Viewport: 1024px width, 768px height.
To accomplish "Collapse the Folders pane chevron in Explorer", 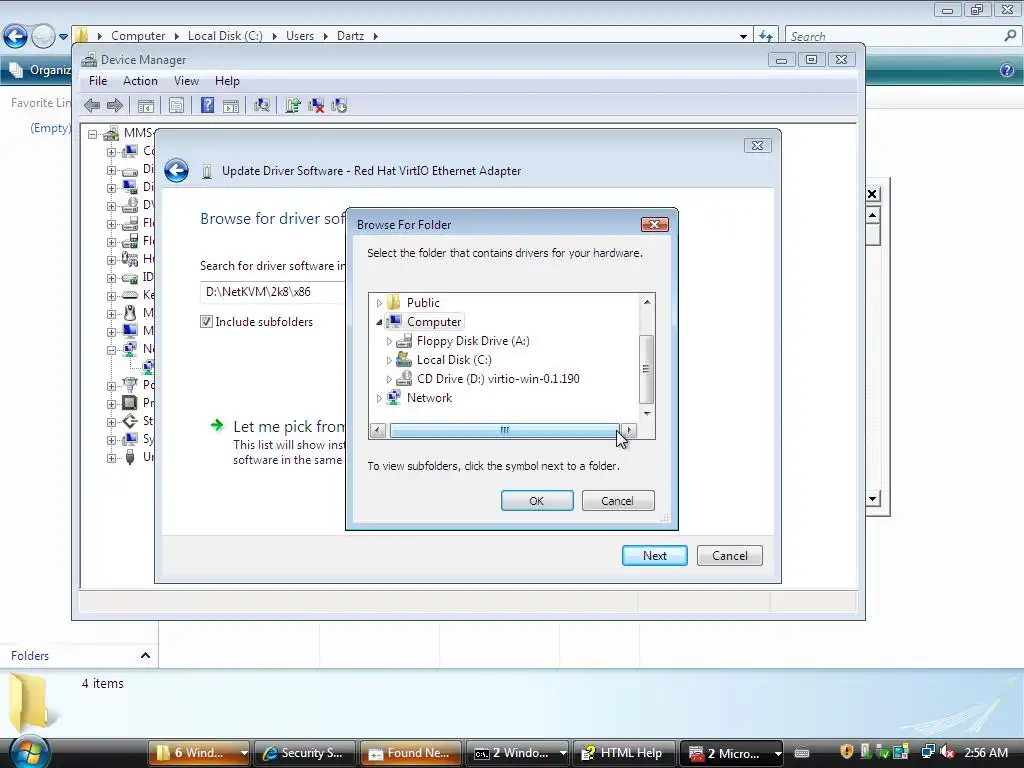I will click(146, 655).
